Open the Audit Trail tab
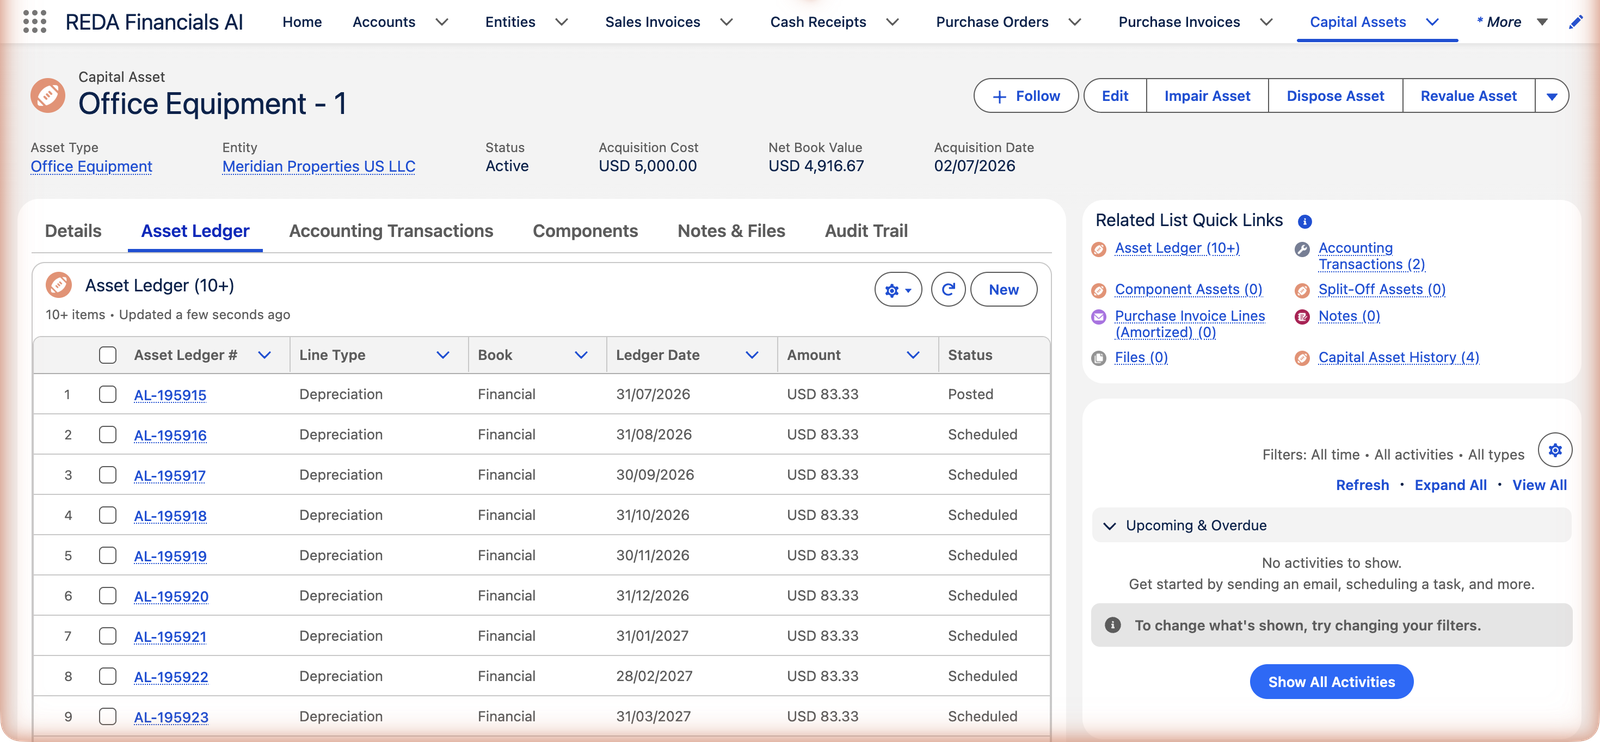This screenshot has height=742, width=1600. (x=866, y=231)
